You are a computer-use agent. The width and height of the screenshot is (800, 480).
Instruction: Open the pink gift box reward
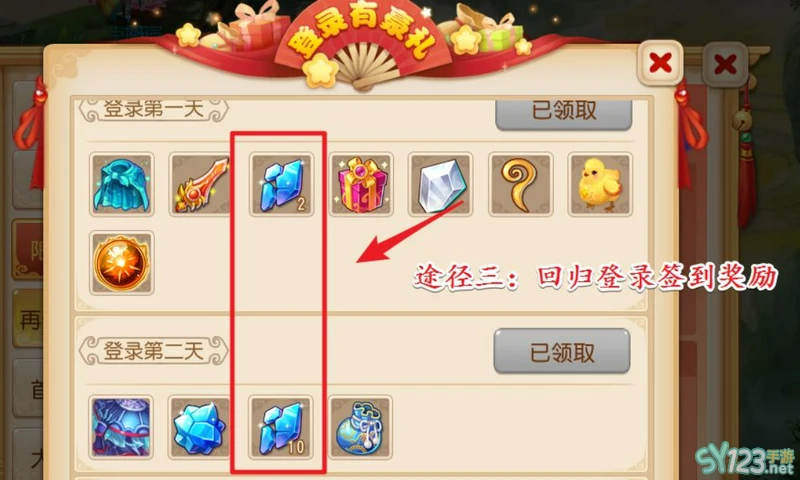tap(361, 185)
